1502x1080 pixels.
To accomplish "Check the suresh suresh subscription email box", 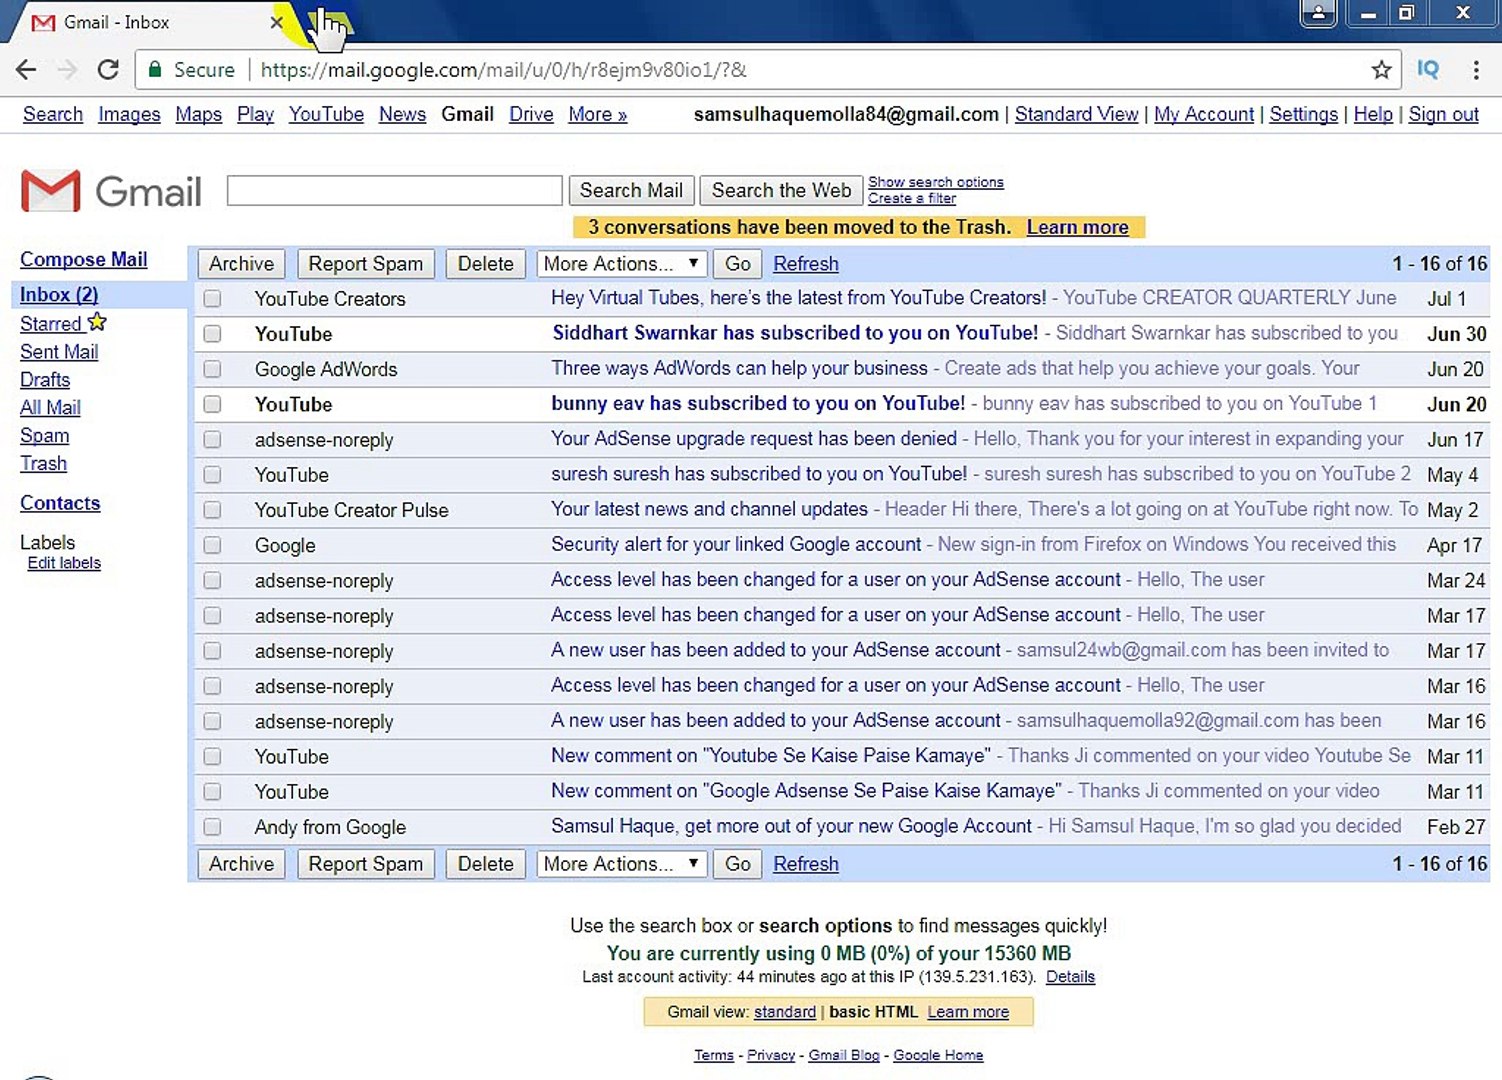I will (212, 475).
